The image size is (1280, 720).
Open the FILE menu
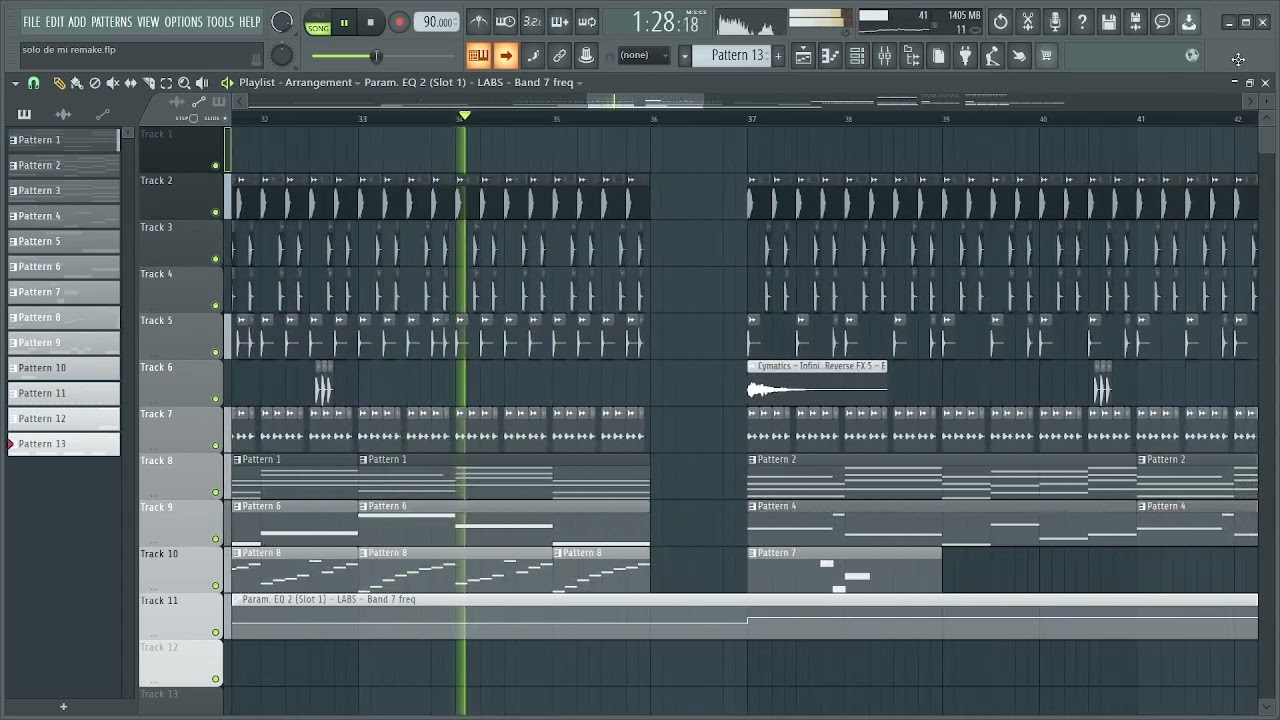click(x=31, y=22)
